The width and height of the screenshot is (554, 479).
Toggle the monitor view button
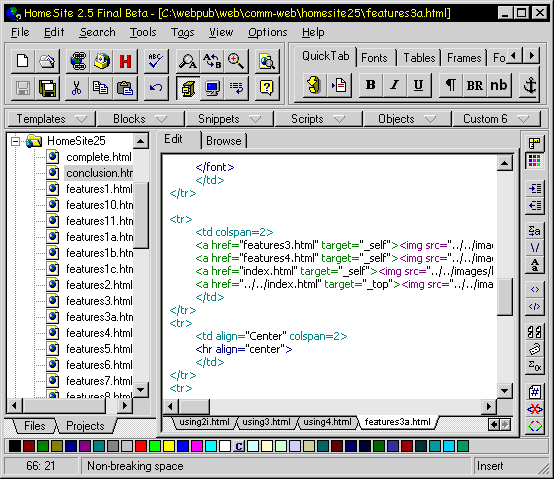212,88
